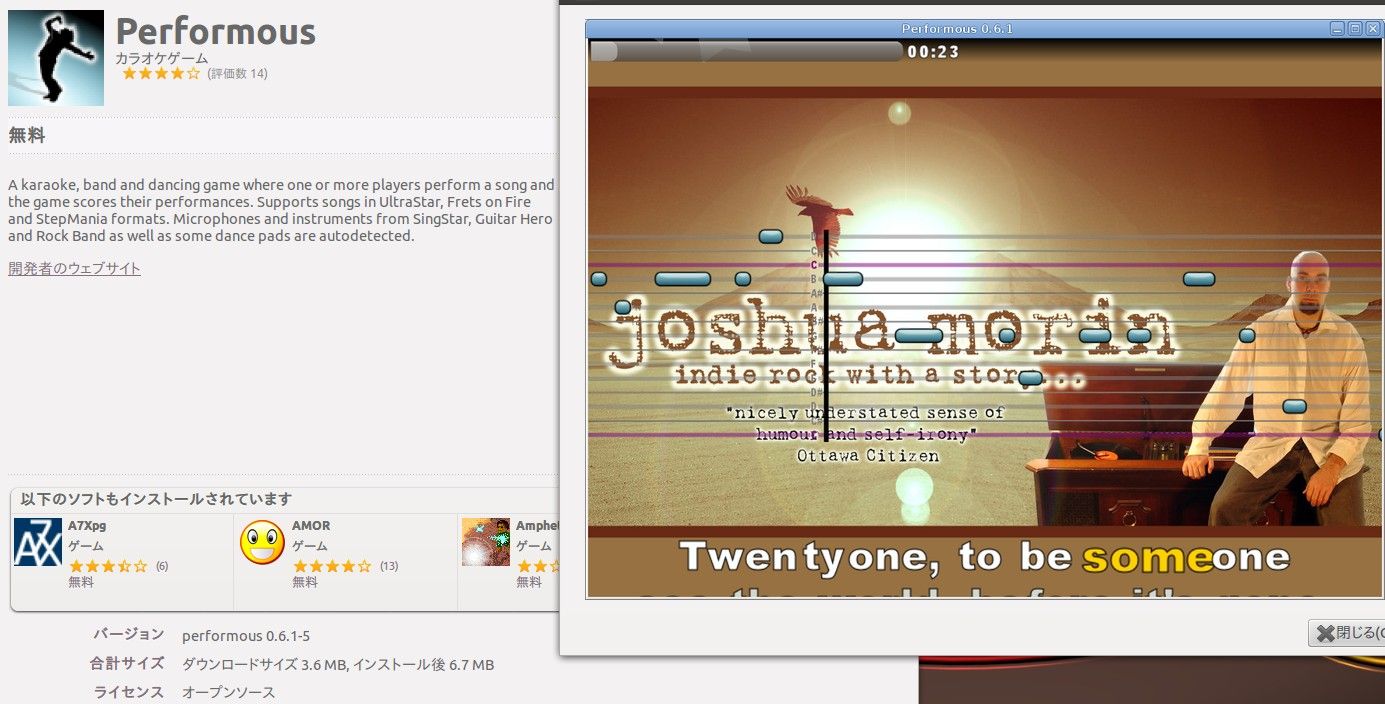1385x704 pixels.
Task: Click the 開発者のウェブサイト link
Action: coord(74,268)
